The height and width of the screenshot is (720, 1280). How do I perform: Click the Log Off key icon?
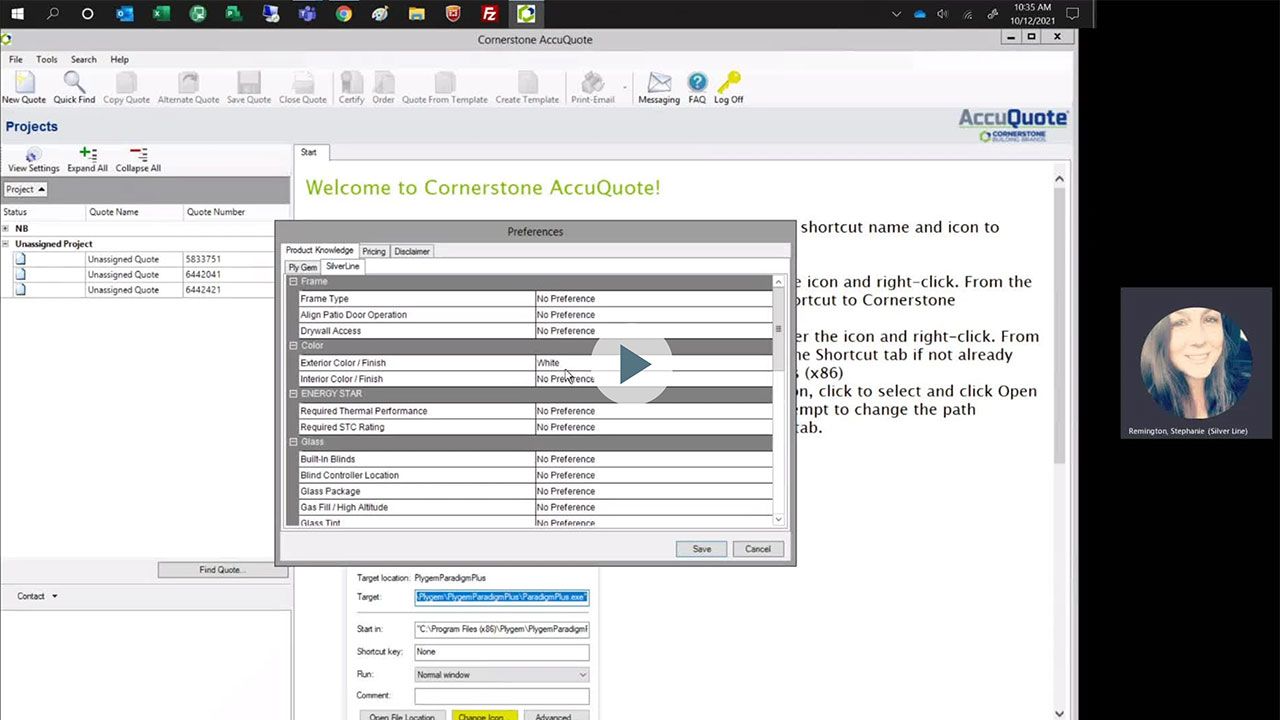tap(729, 87)
